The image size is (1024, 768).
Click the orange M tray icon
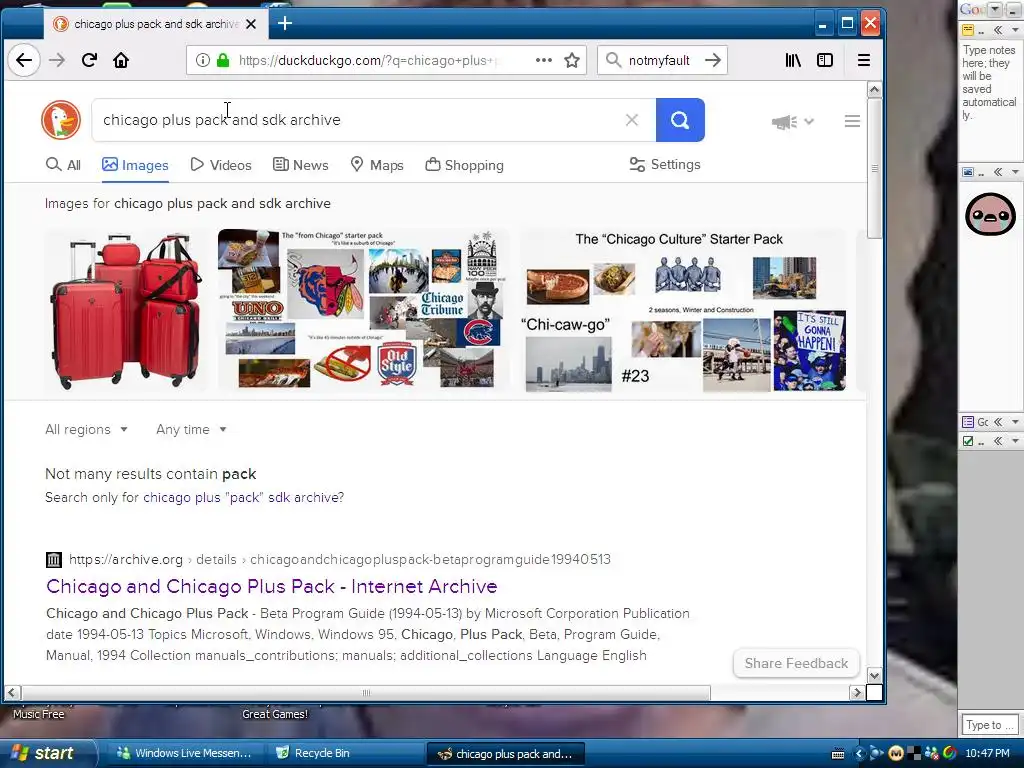[x=896, y=754]
